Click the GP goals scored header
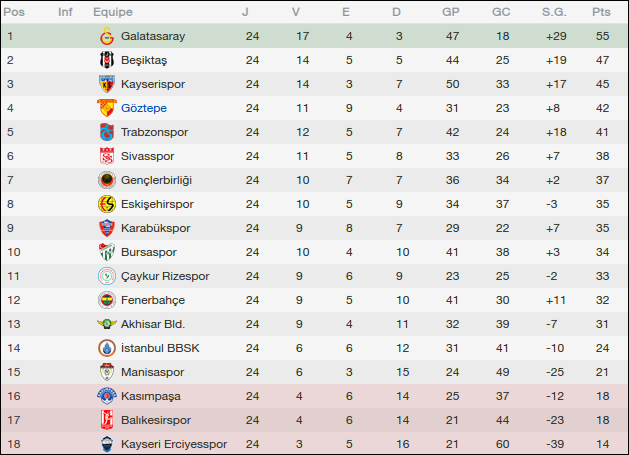Screen dimensions: 629x455 [451, 12]
